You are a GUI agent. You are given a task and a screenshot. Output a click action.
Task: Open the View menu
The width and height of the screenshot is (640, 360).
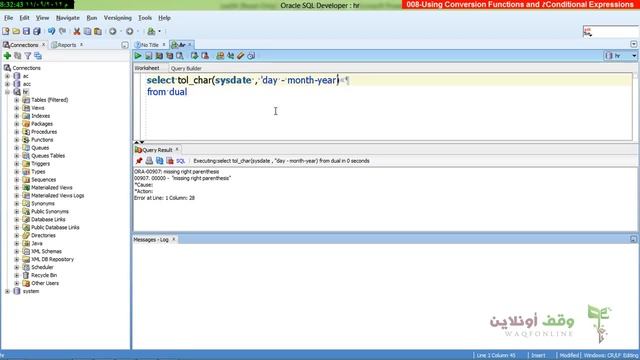click(42, 18)
